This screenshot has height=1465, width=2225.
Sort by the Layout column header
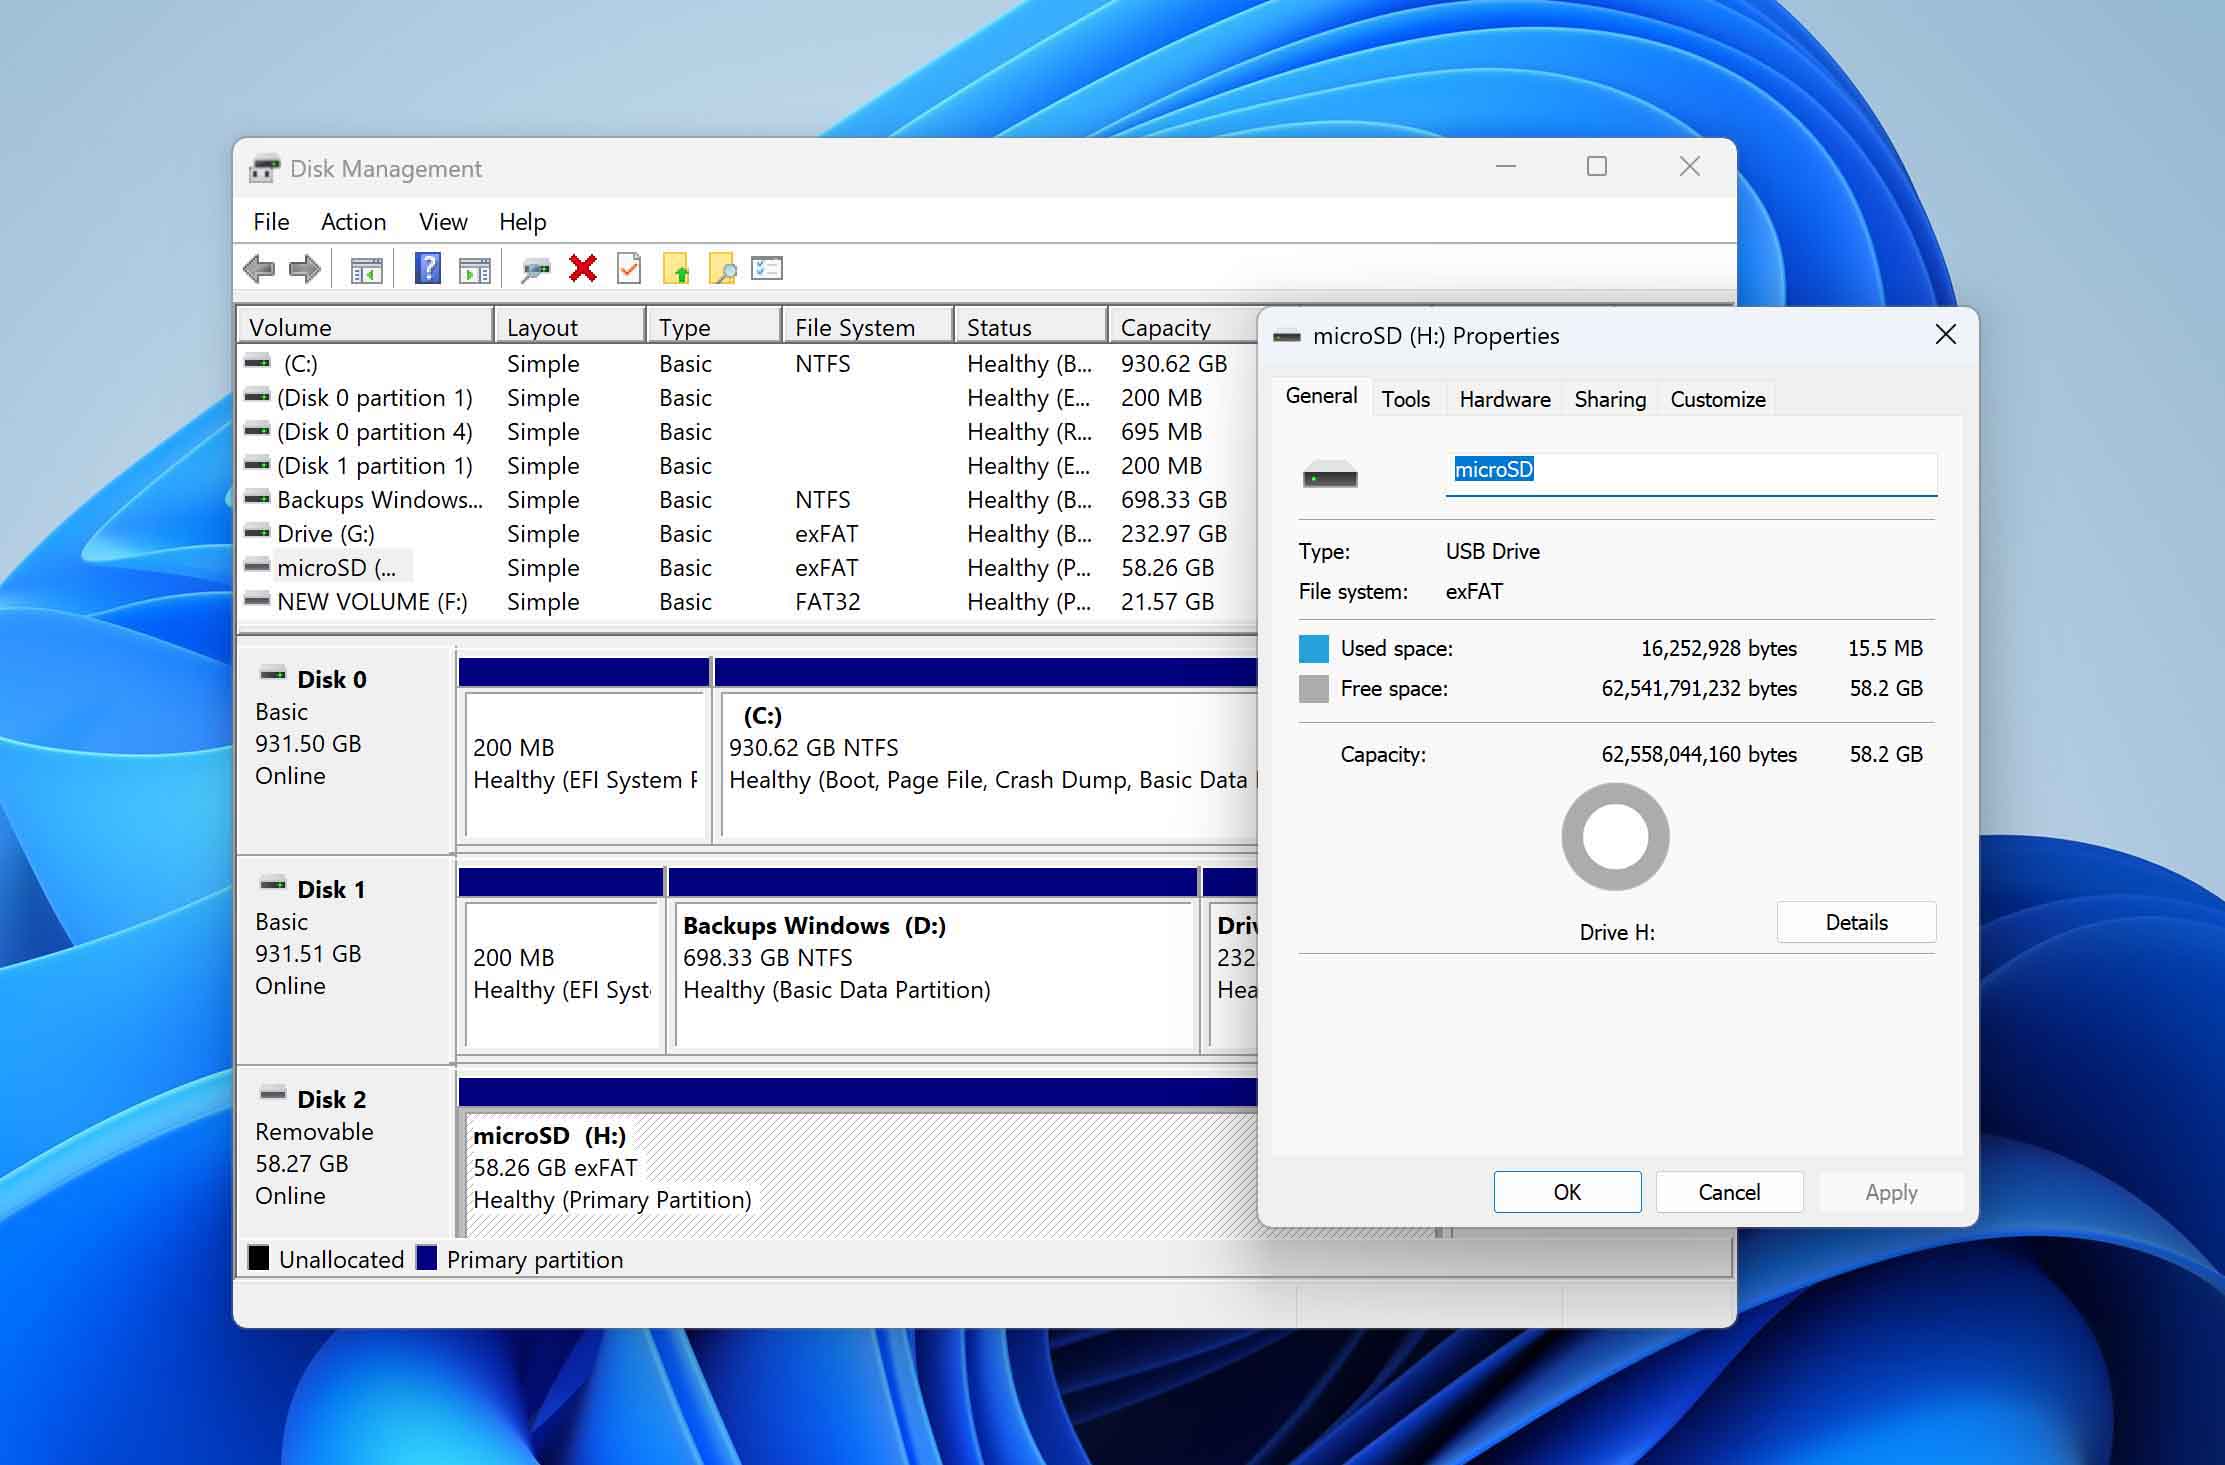pyautogui.click(x=570, y=327)
